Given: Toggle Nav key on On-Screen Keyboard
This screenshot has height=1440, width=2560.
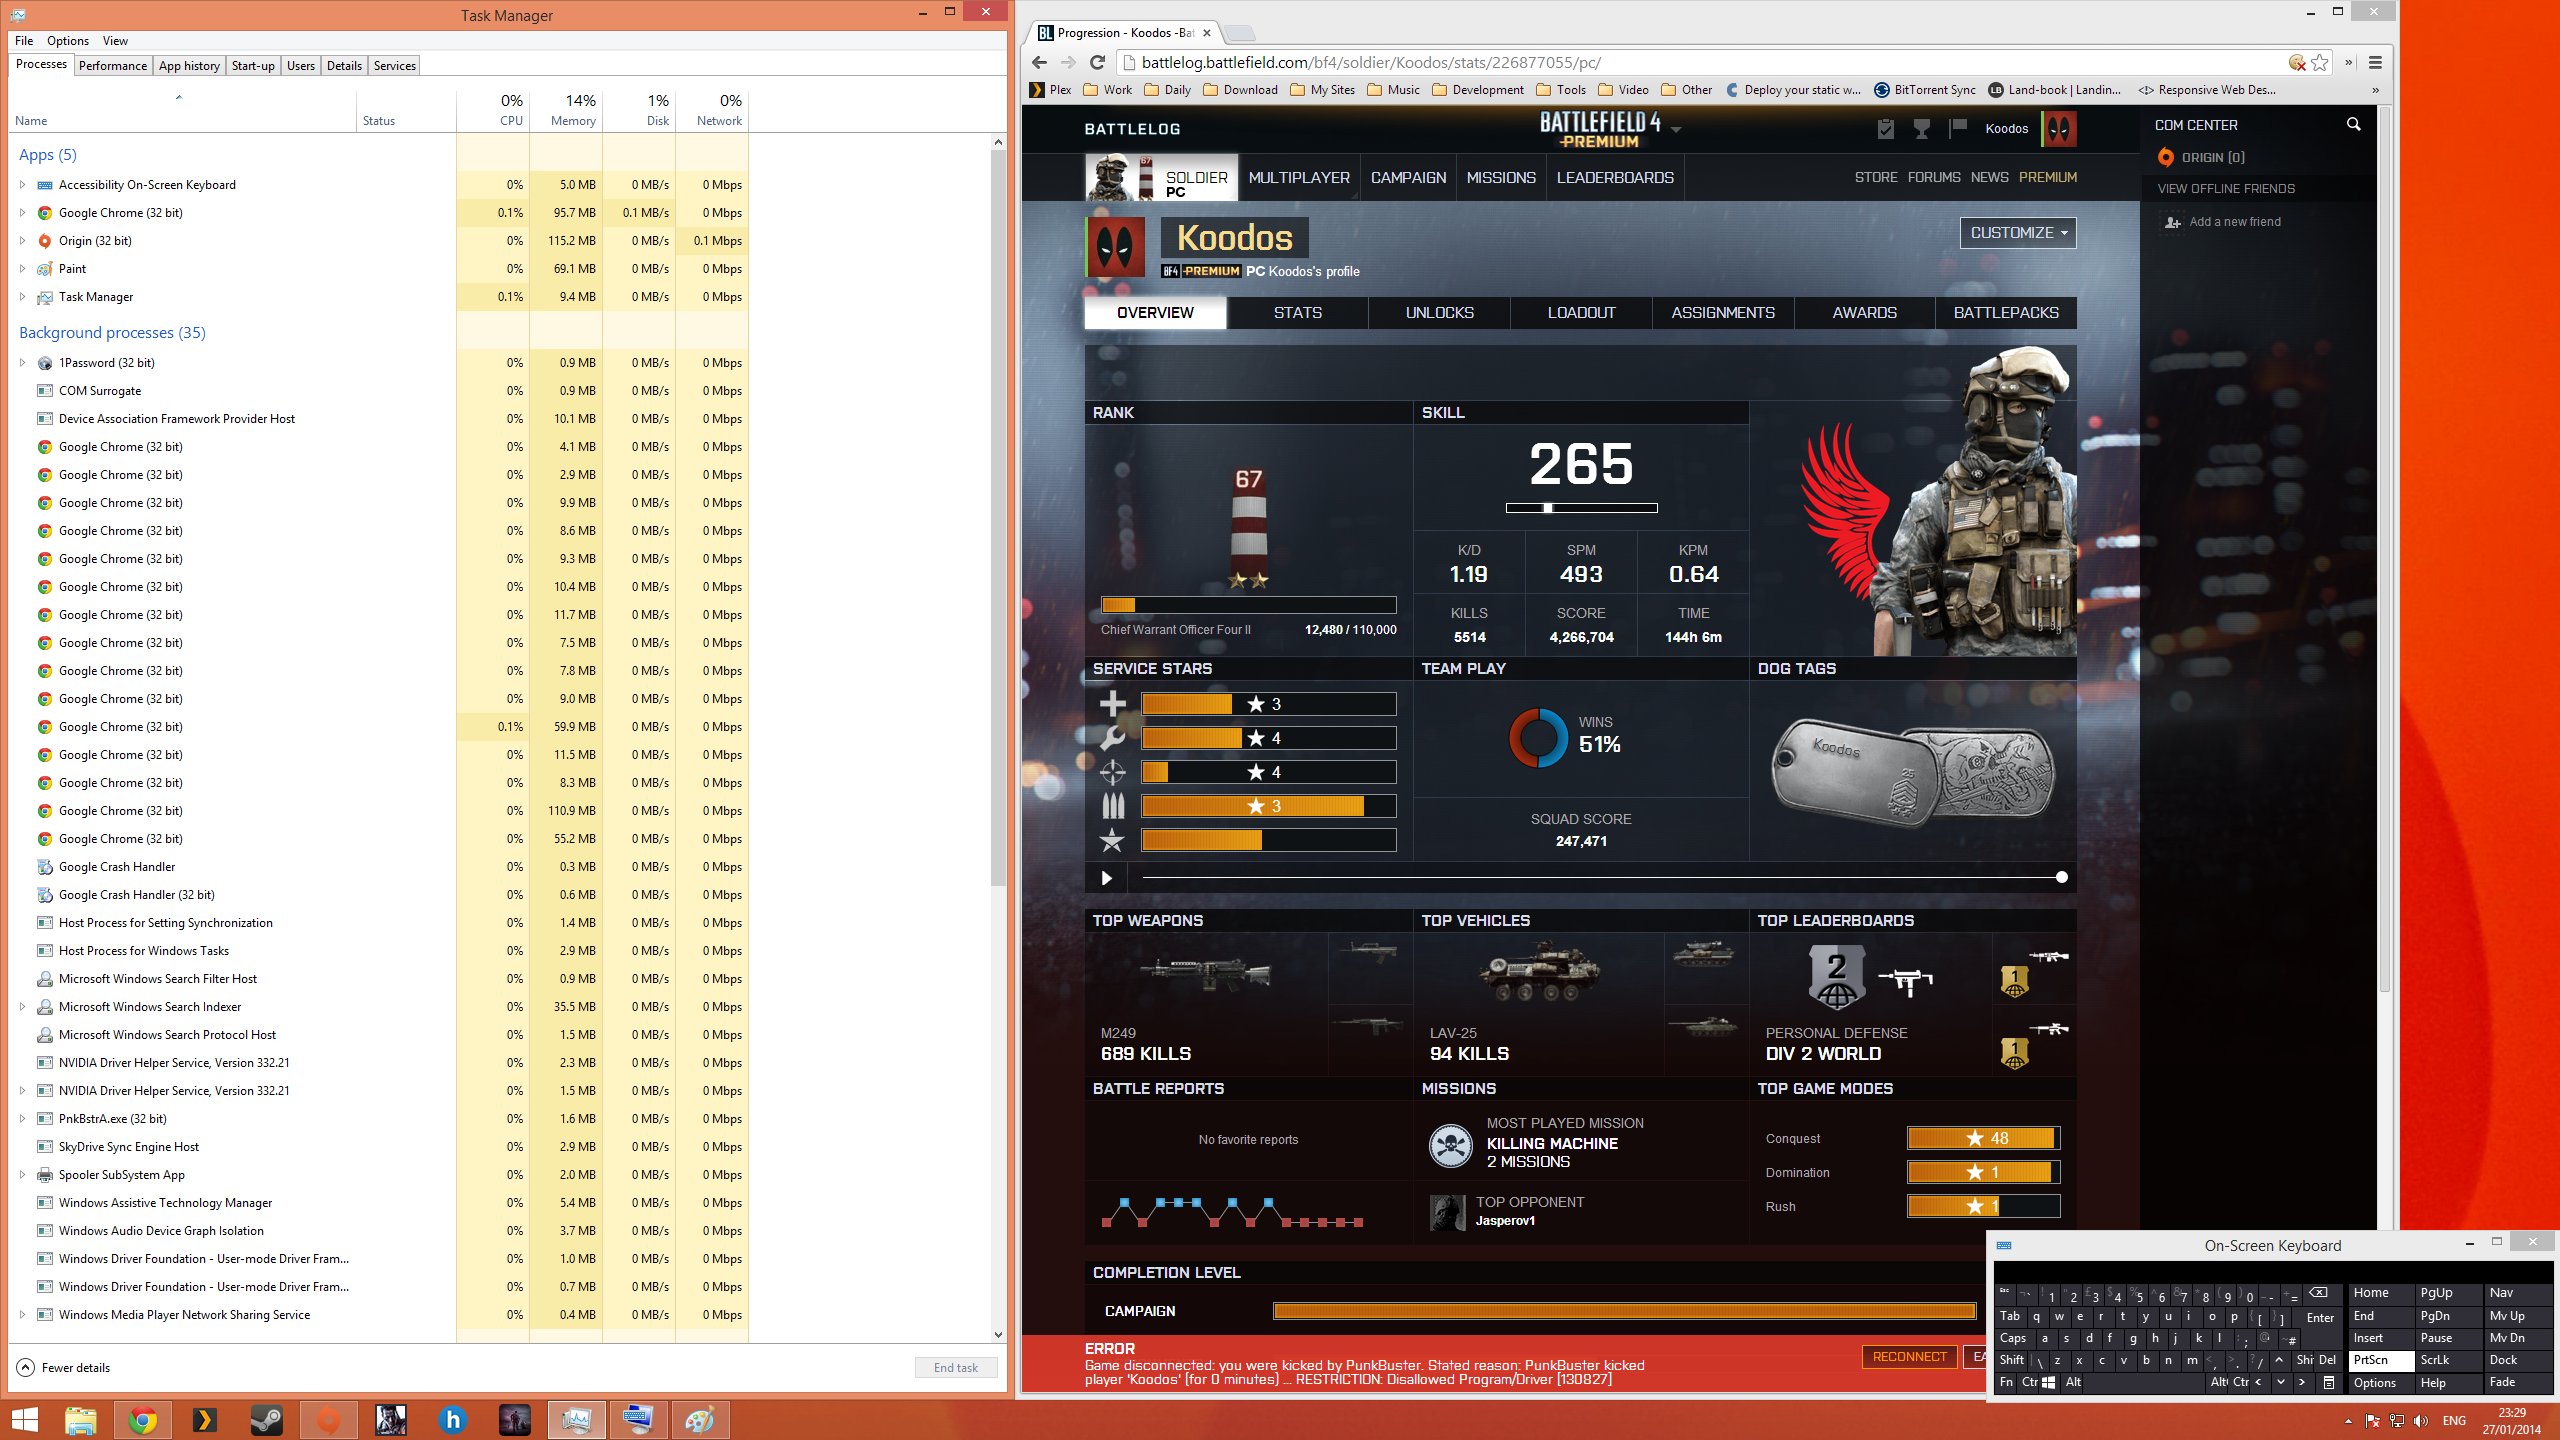Looking at the screenshot, I should (2518, 1293).
